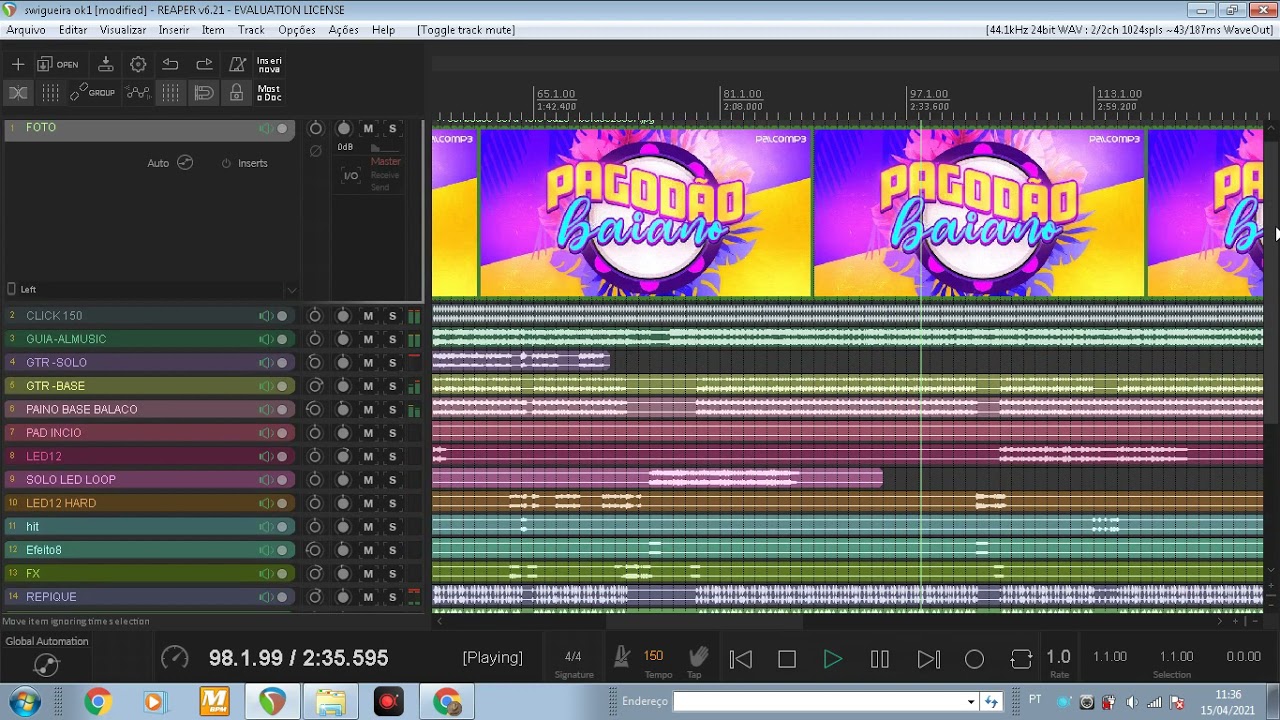Click timeline marker at 97.1.00
The image size is (1280, 720).
point(929,94)
